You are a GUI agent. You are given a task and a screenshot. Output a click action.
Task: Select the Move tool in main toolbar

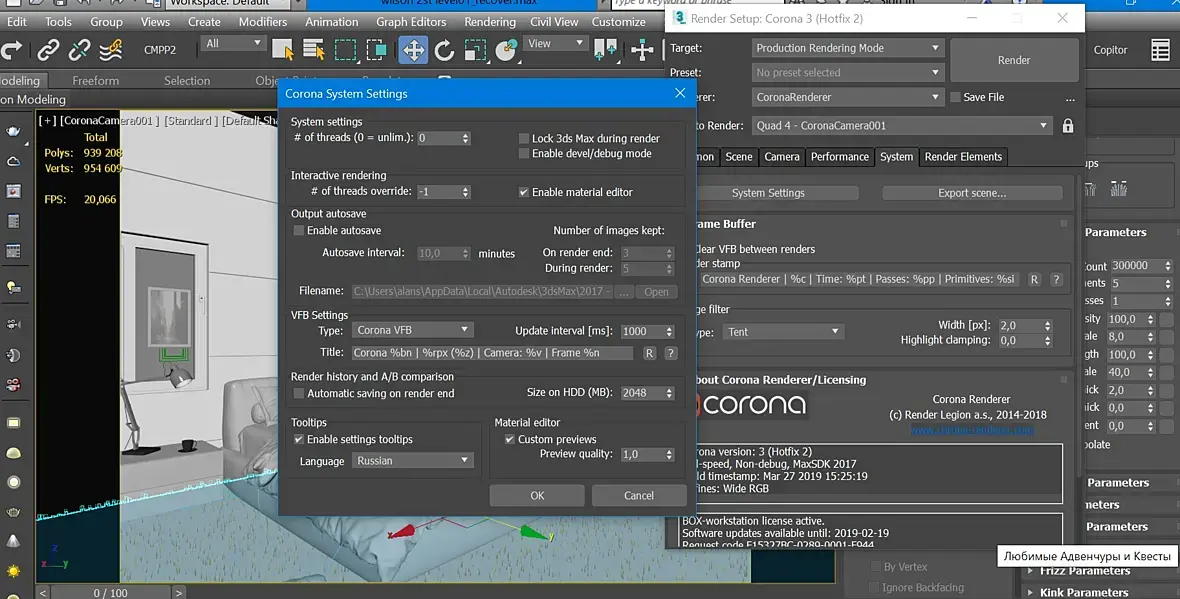[x=412, y=50]
